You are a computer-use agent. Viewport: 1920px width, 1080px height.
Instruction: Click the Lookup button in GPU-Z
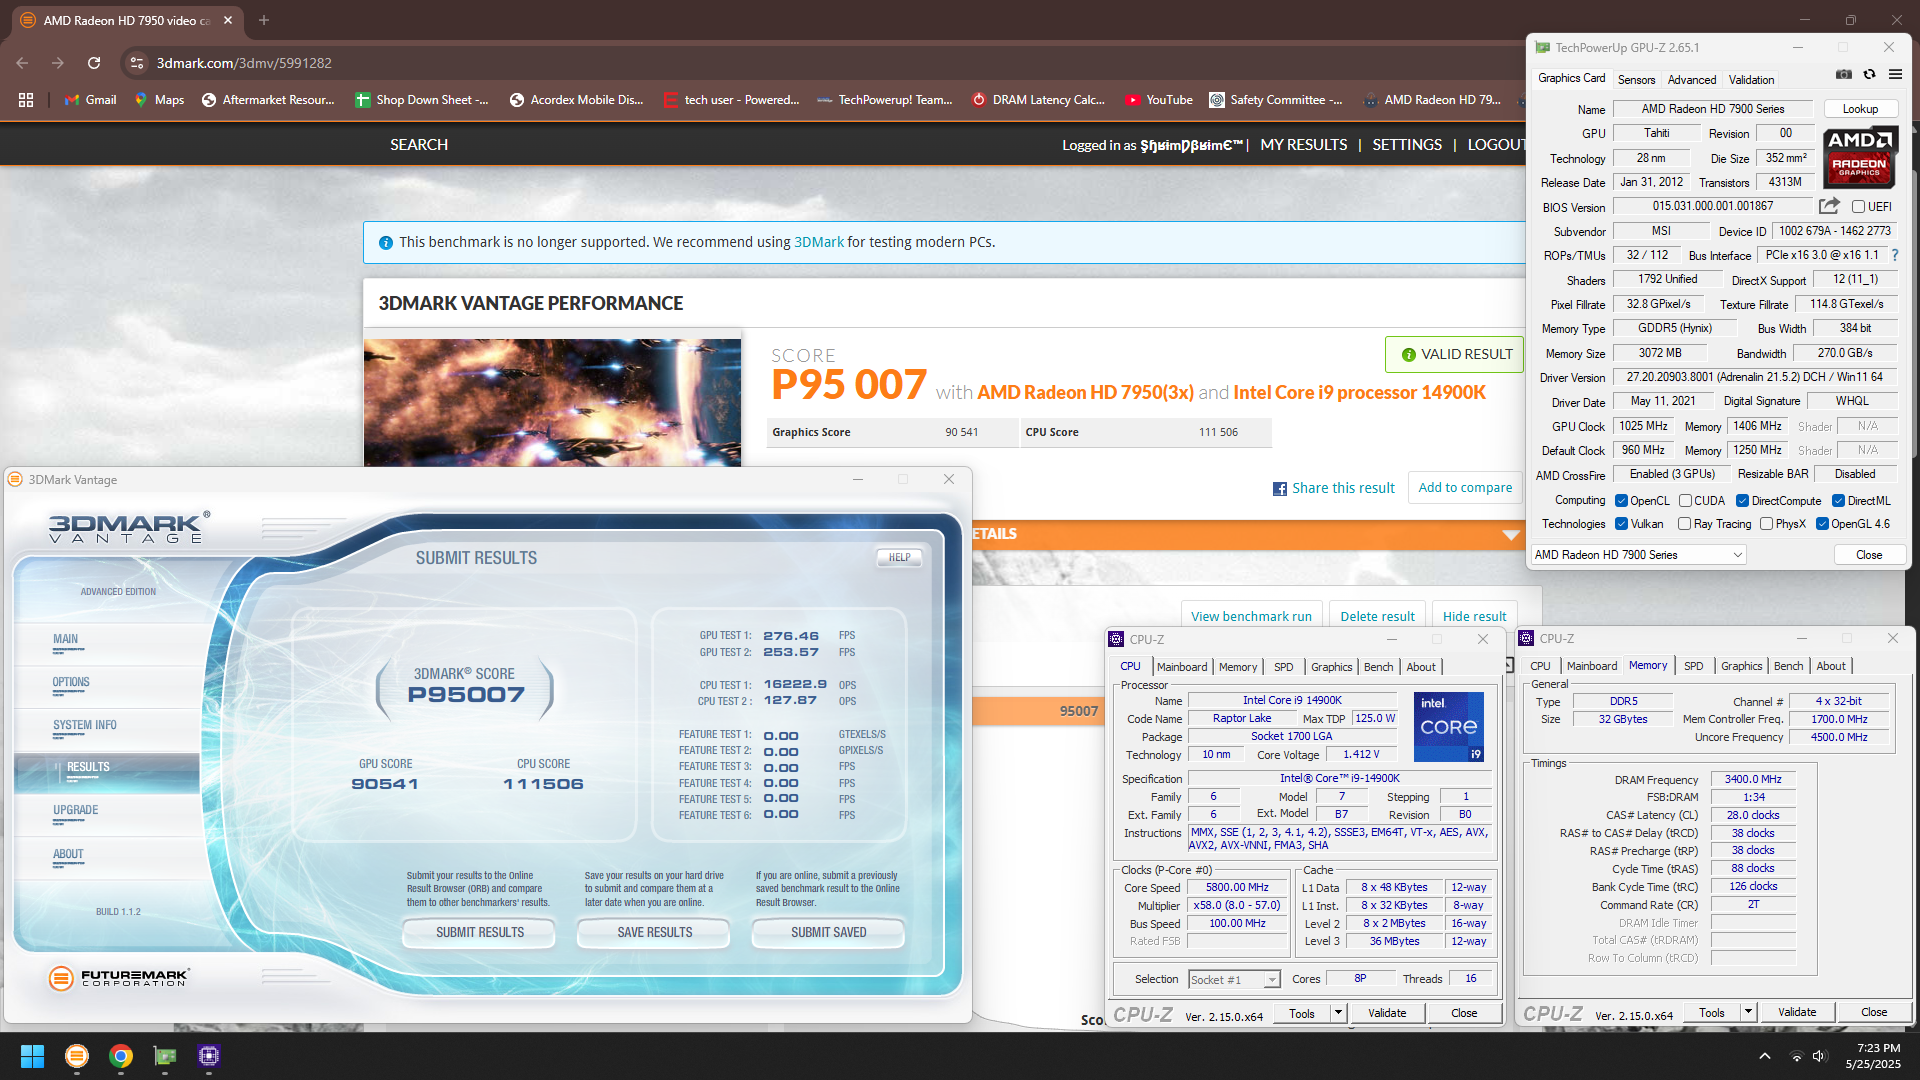(x=1860, y=109)
